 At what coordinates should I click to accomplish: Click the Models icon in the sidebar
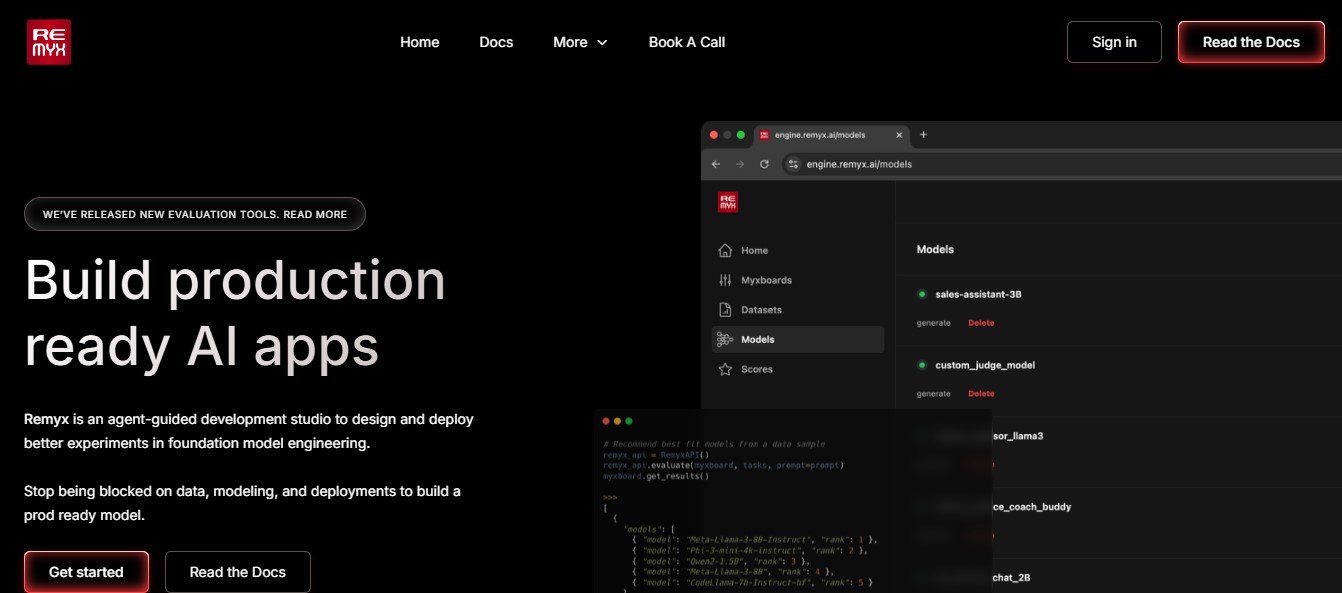pyautogui.click(x=725, y=340)
